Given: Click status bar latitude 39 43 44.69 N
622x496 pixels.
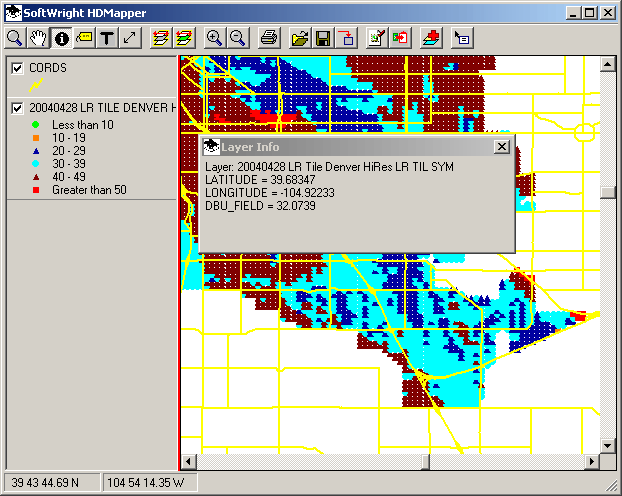Looking at the screenshot, I should click(45, 483).
